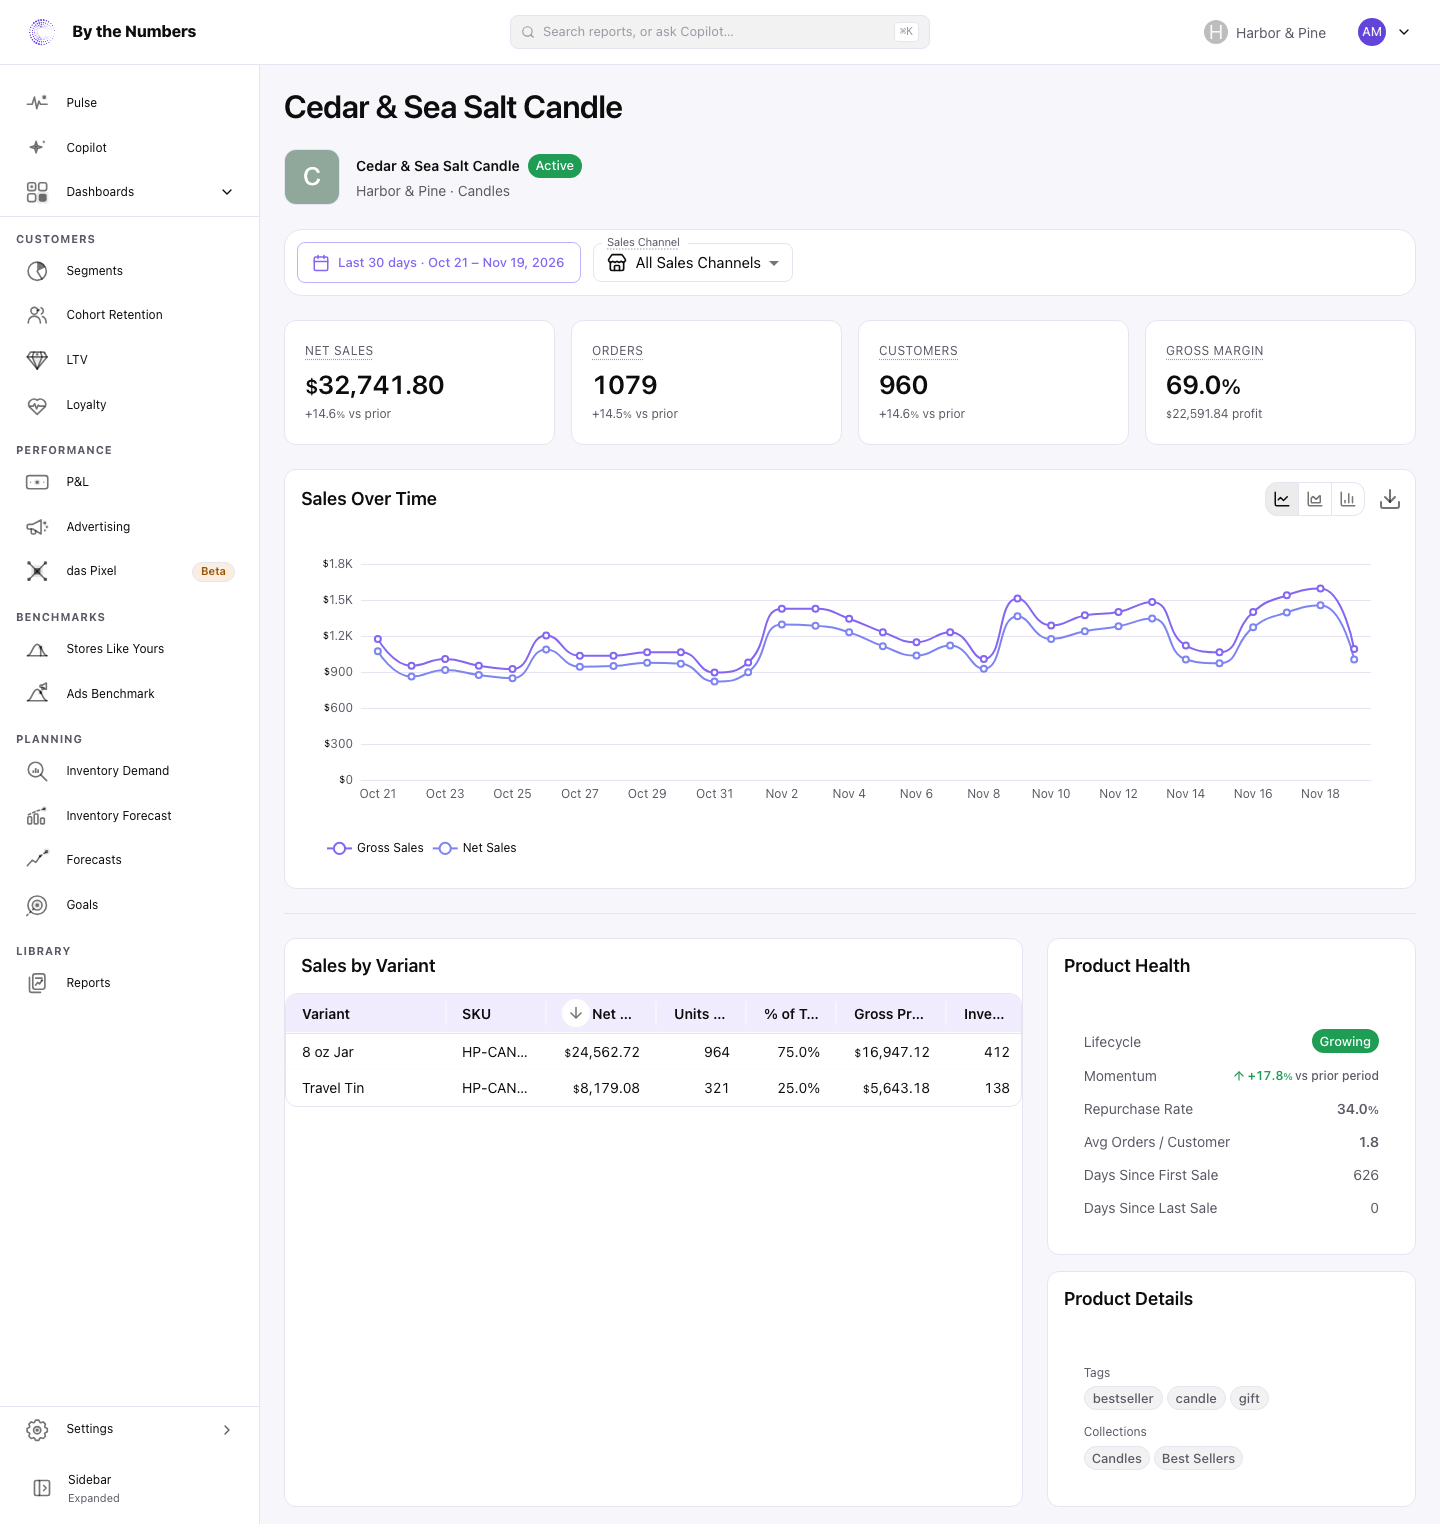Image resolution: width=1440 pixels, height=1524 pixels.
Task: Expand the Settings submenu arrow
Action: 227,1430
